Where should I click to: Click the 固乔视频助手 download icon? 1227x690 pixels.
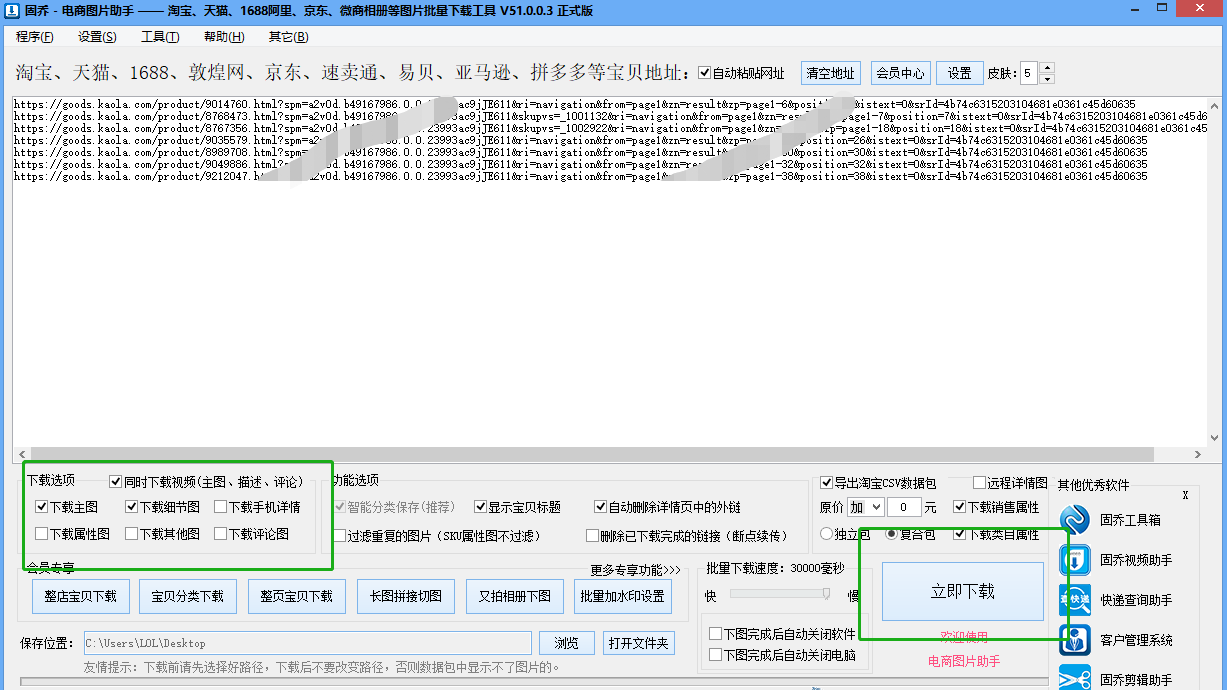pos(1075,560)
